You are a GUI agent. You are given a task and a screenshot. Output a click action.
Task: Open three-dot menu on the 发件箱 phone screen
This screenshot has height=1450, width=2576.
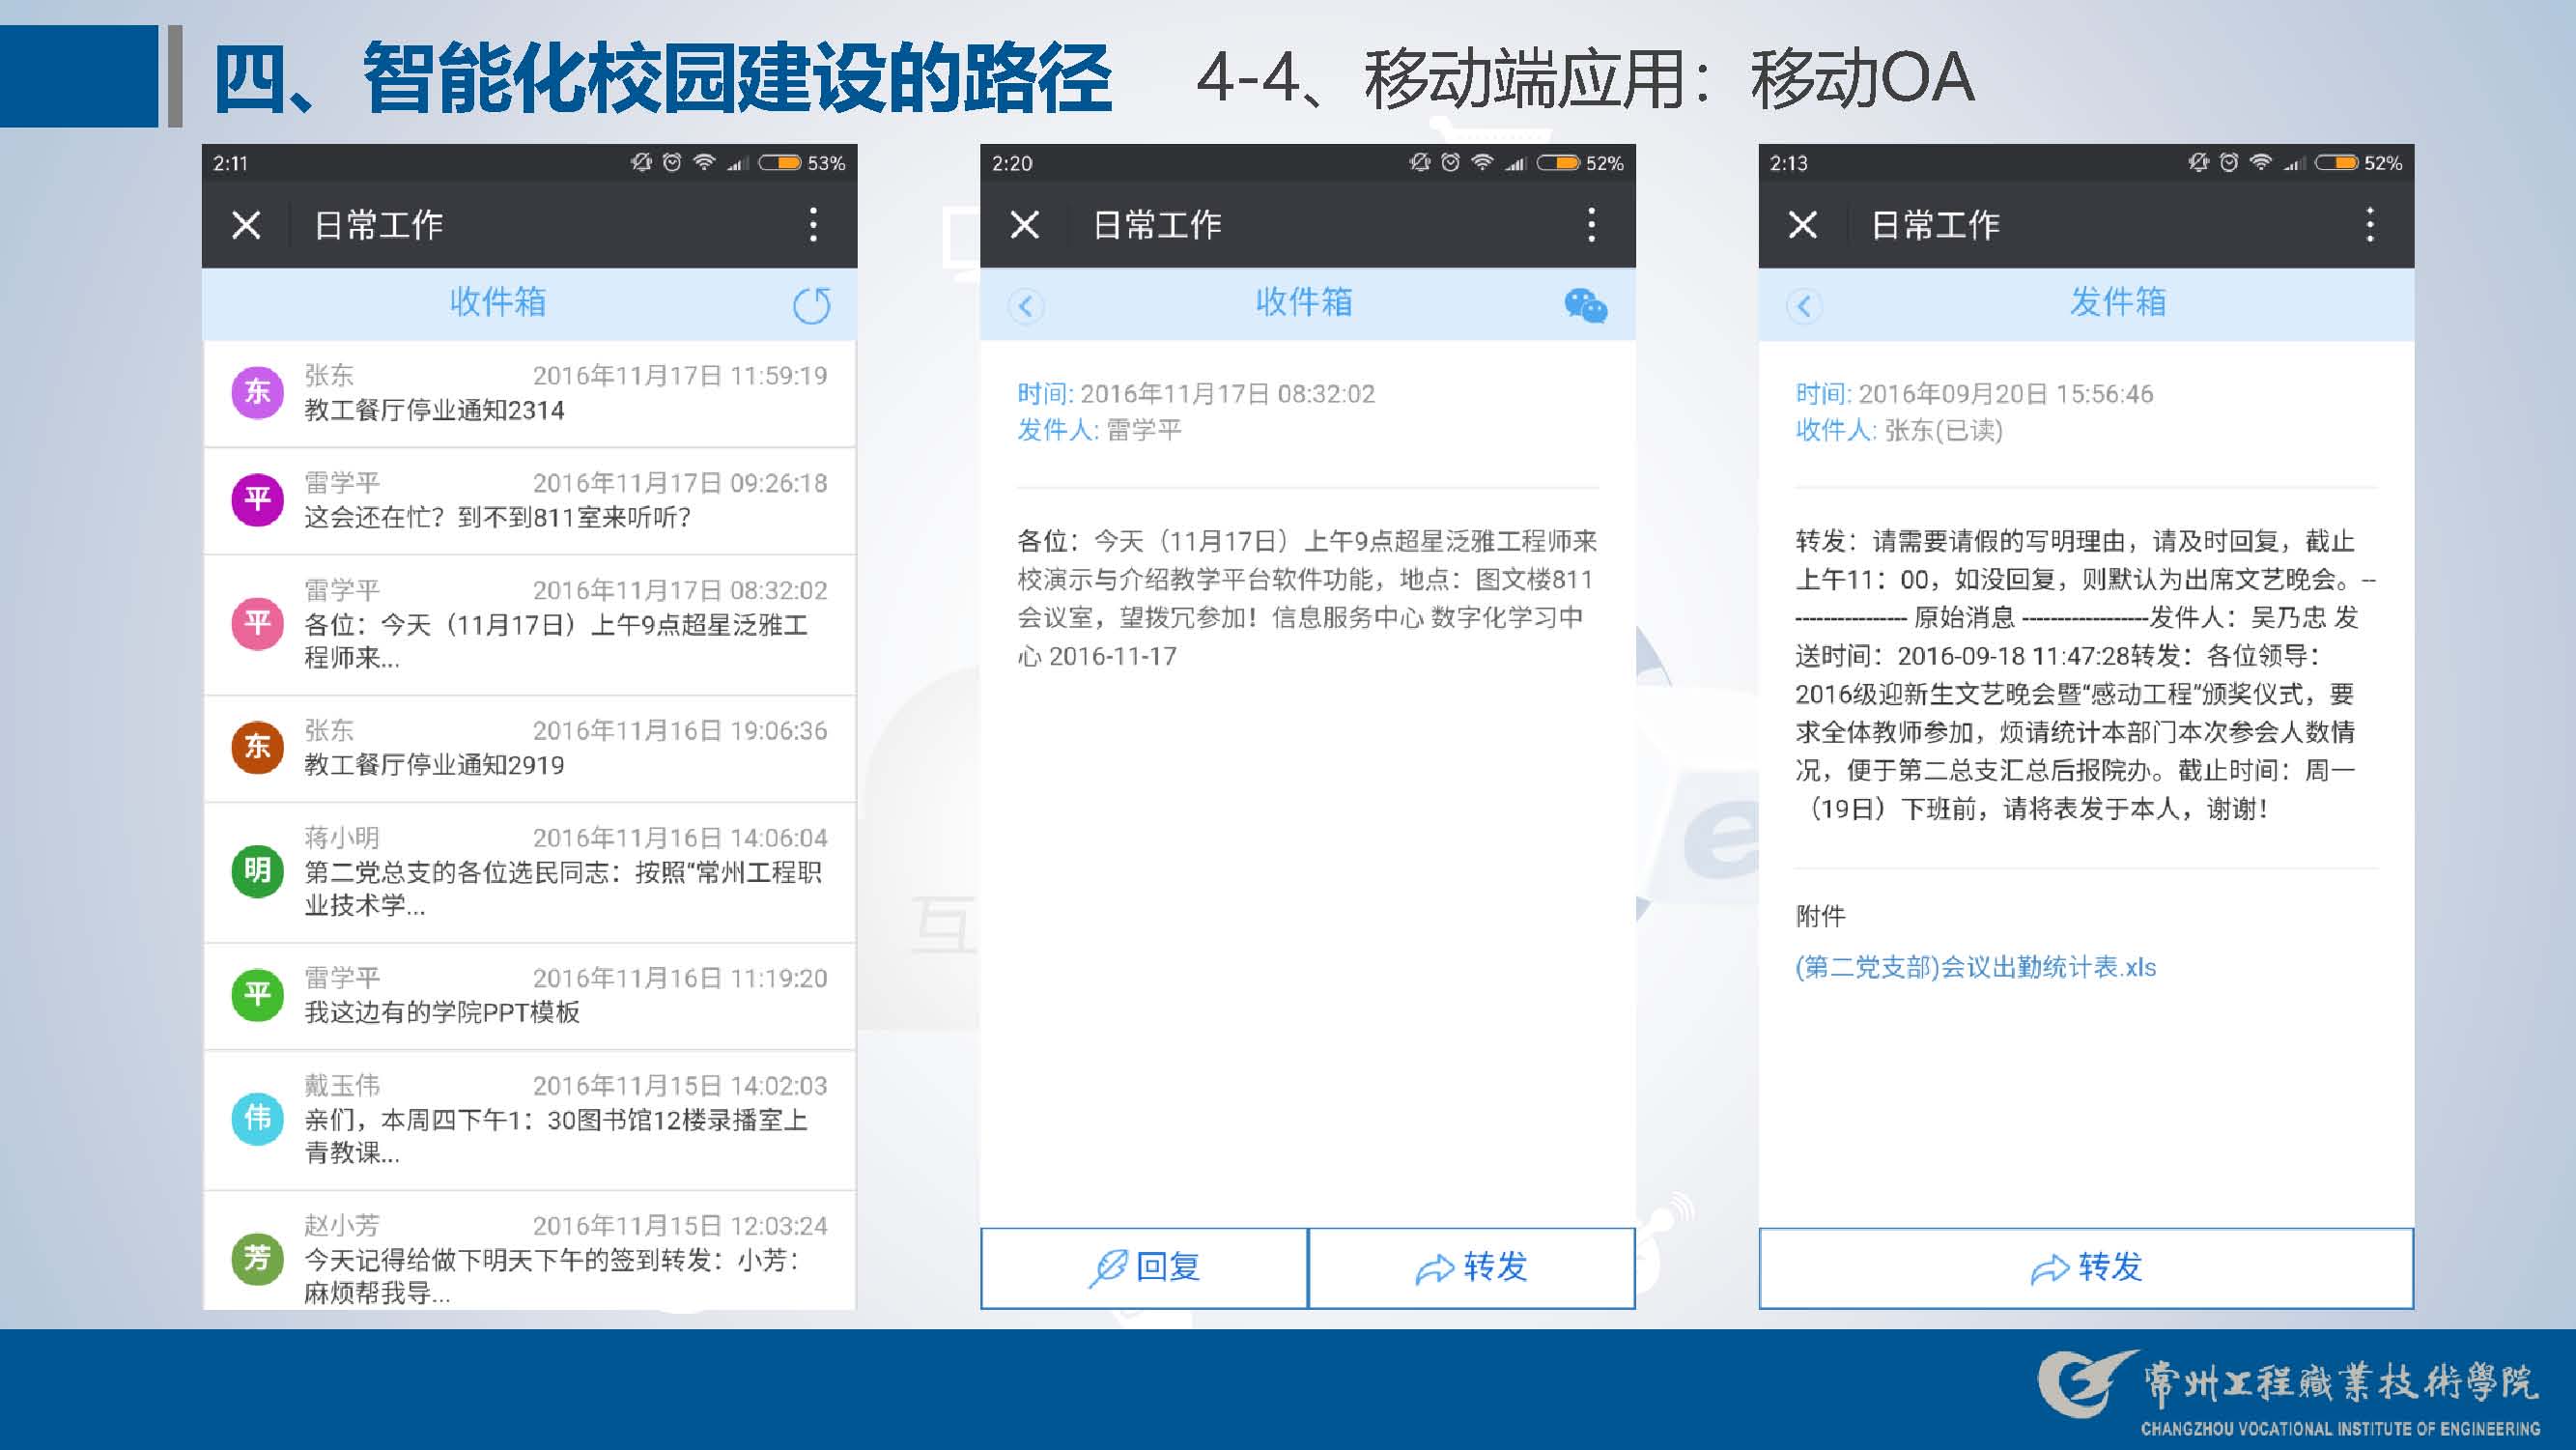coord(2369,225)
